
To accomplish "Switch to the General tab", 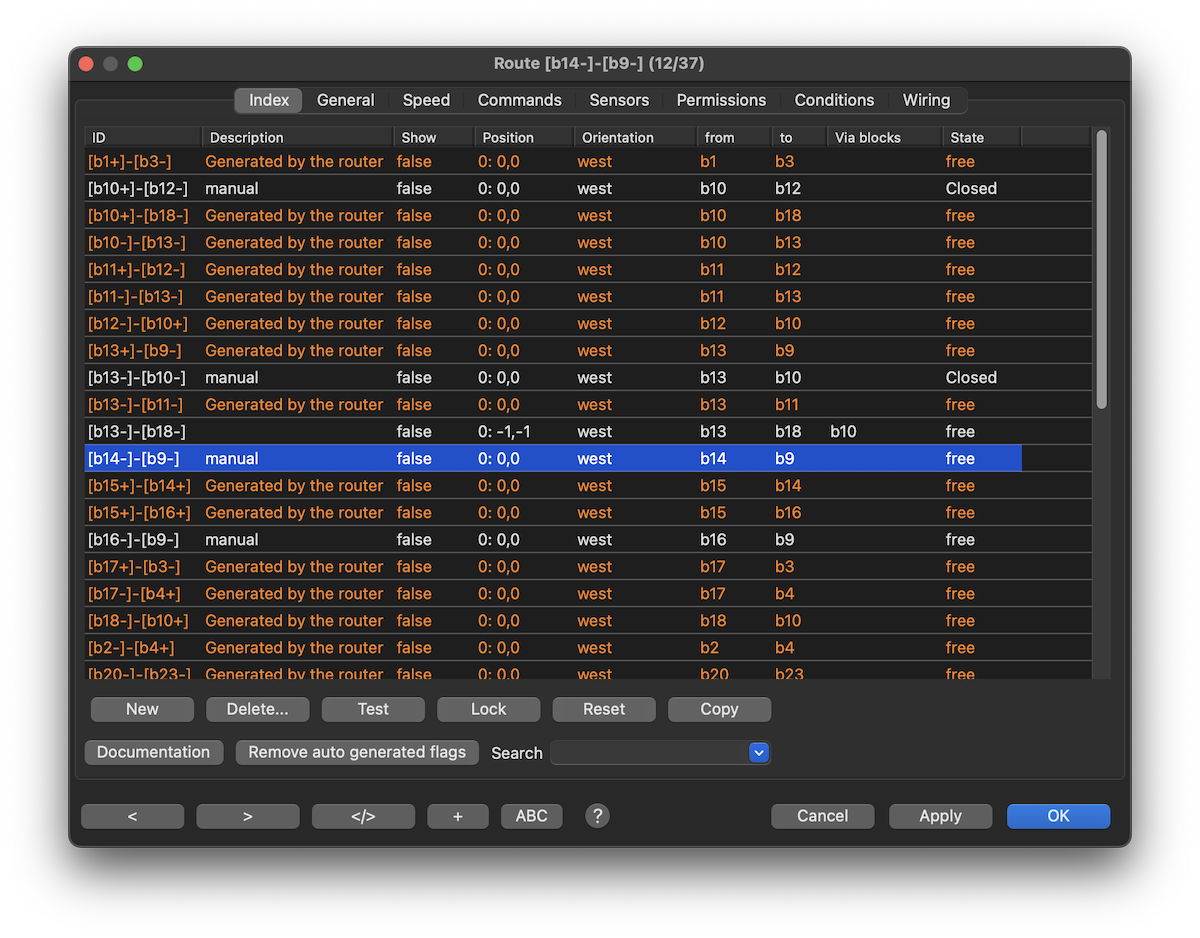I will click(x=345, y=100).
